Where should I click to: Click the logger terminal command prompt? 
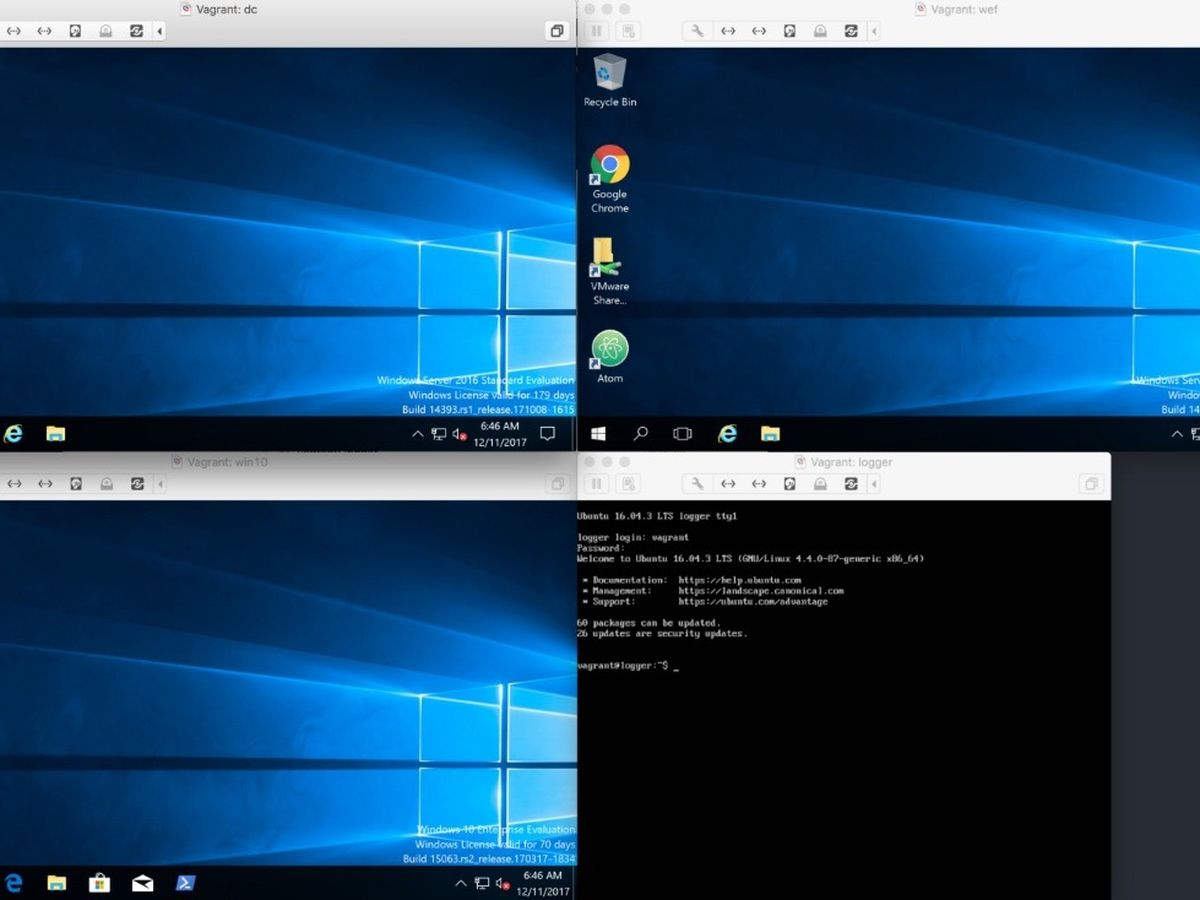(676, 666)
